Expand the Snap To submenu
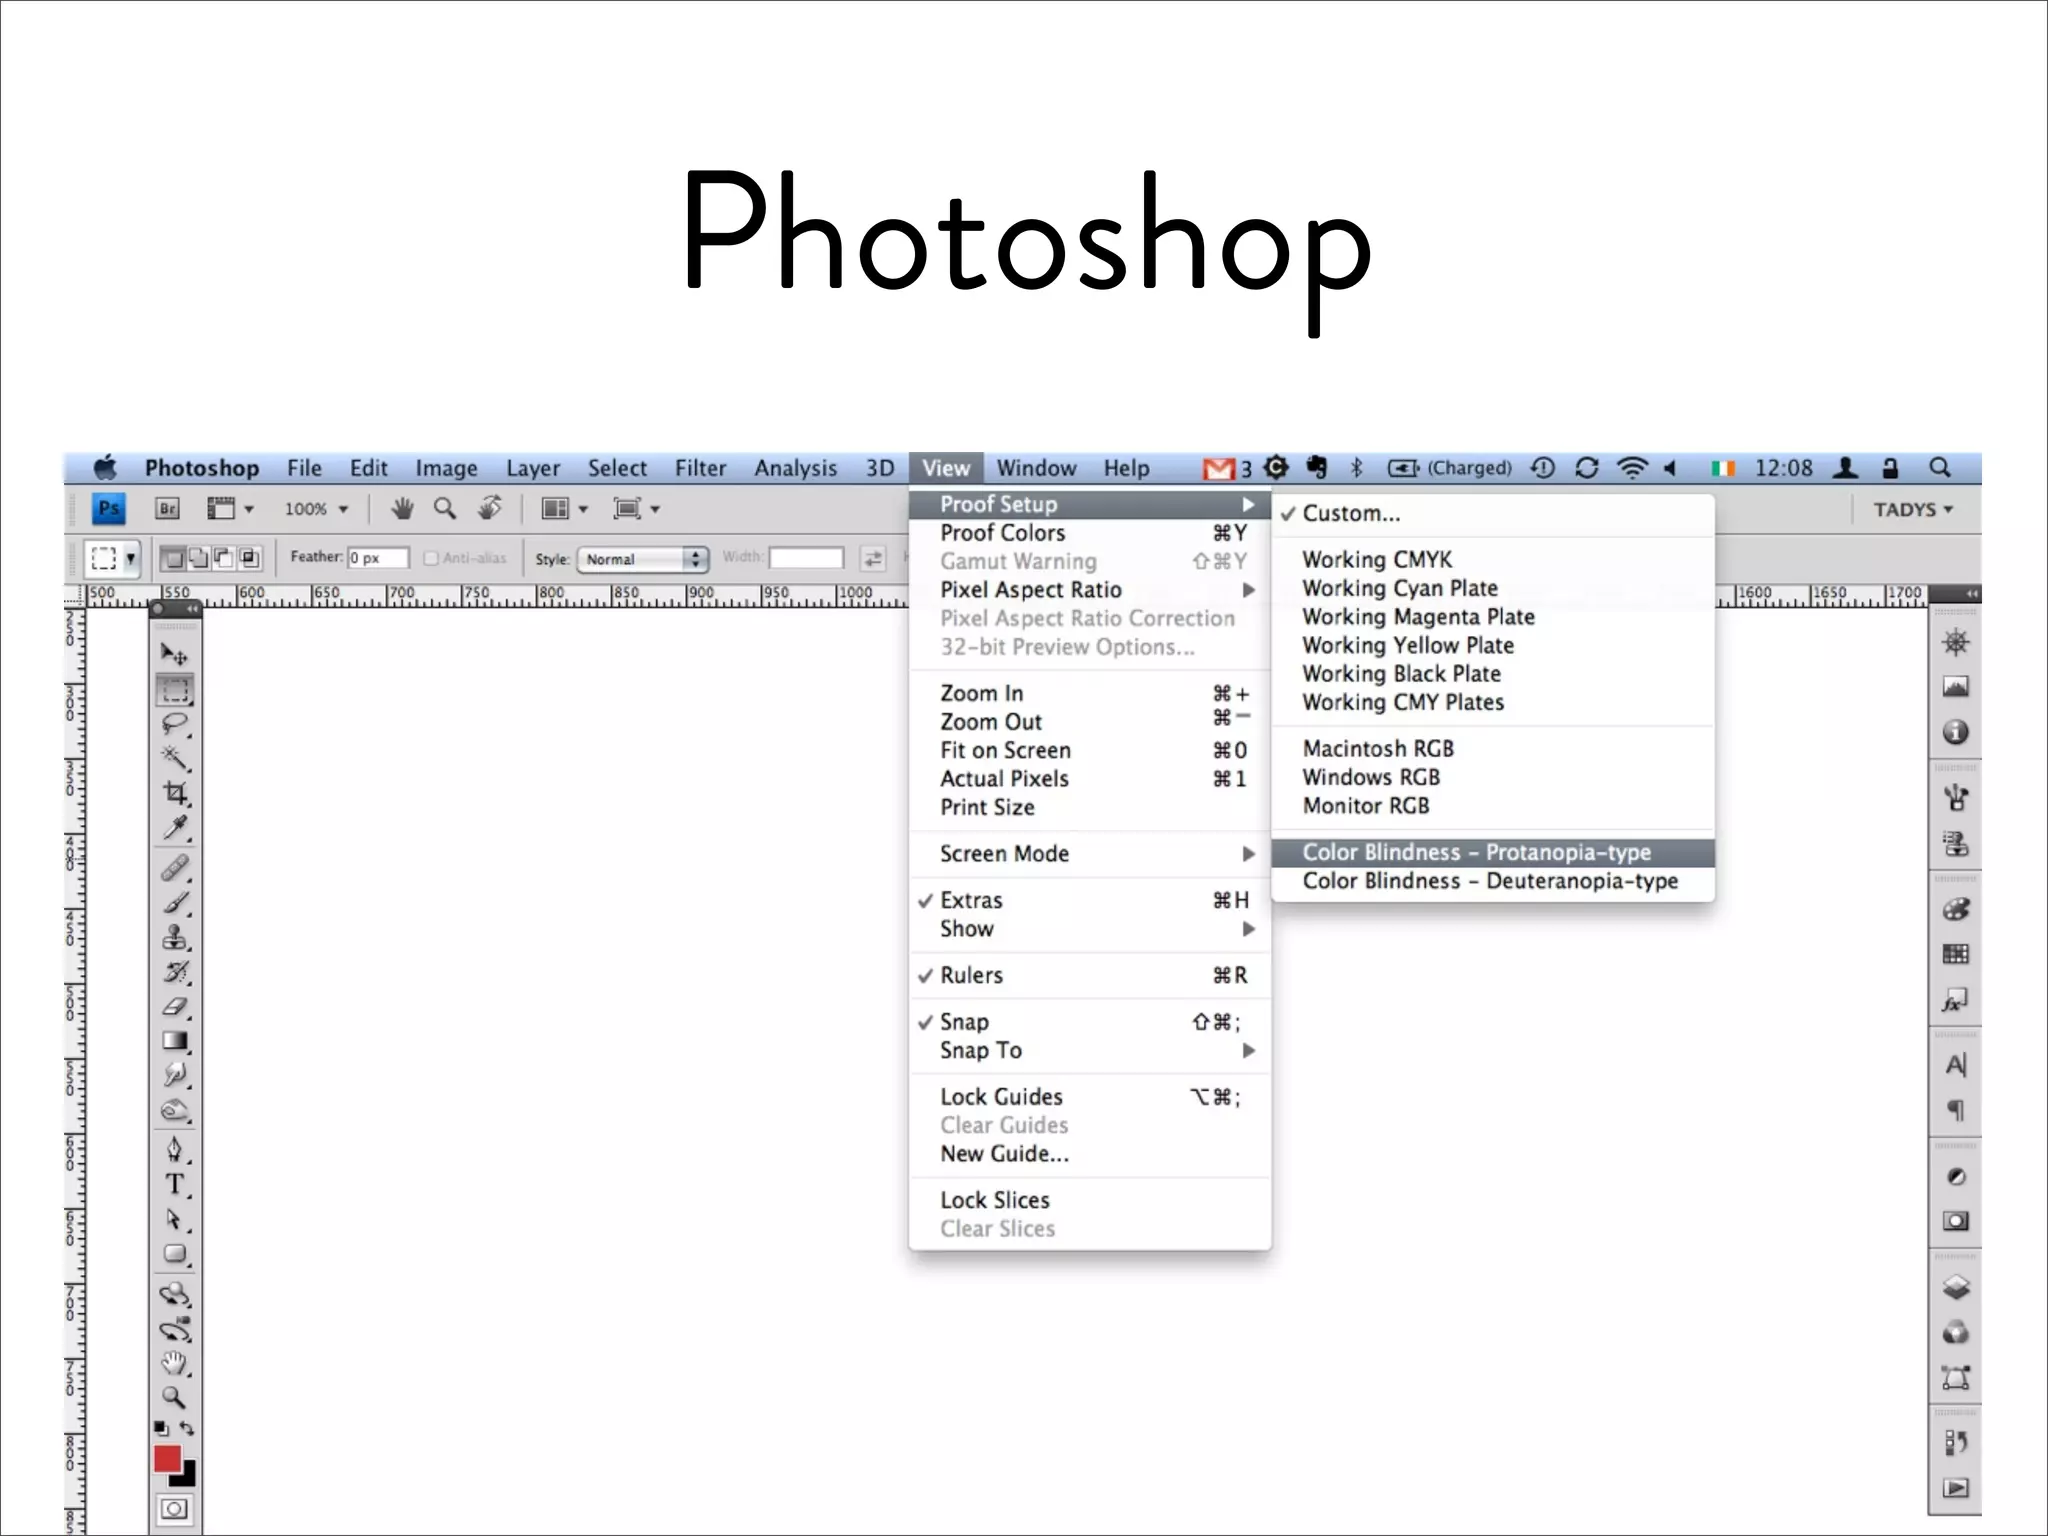2048x1536 pixels. click(1090, 1050)
